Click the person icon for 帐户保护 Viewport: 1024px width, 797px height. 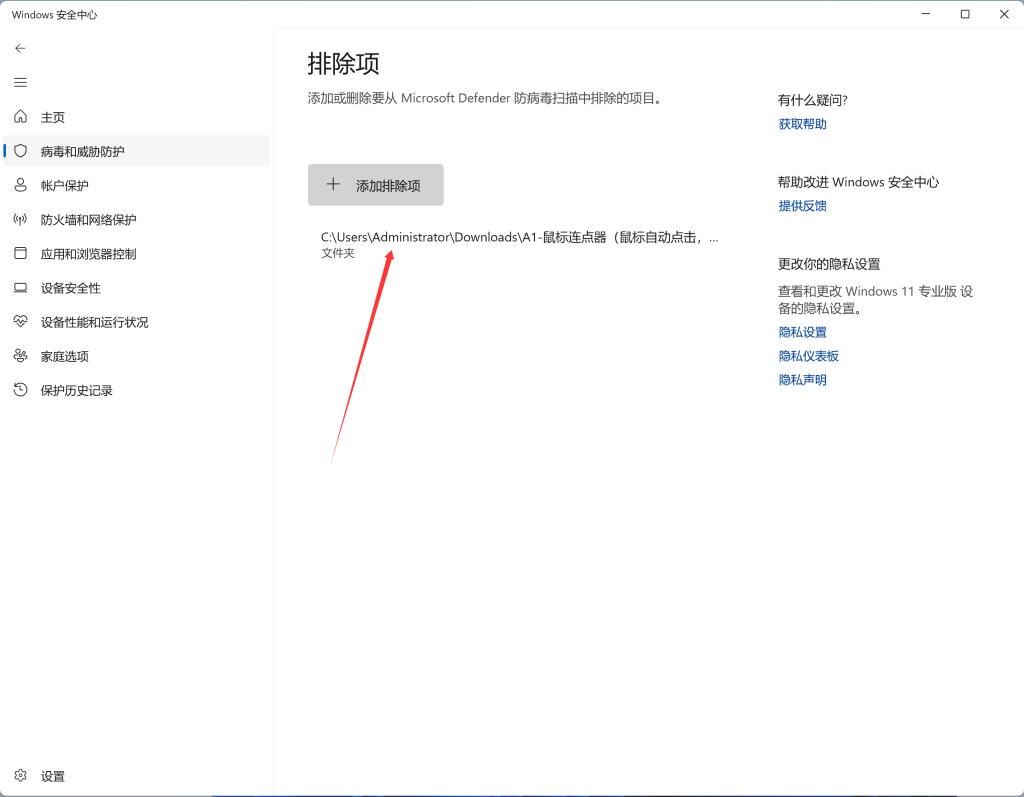20,185
